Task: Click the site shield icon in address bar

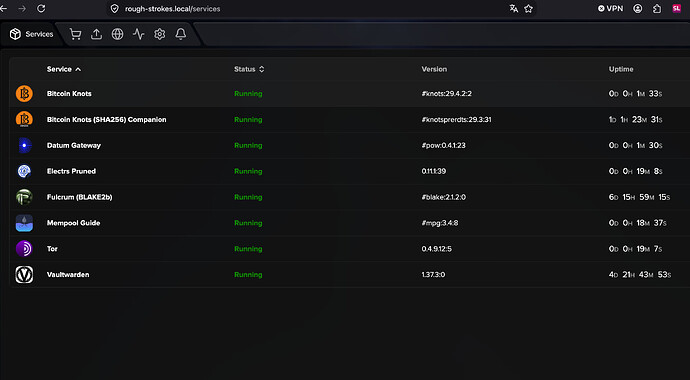Action: (x=114, y=9)
